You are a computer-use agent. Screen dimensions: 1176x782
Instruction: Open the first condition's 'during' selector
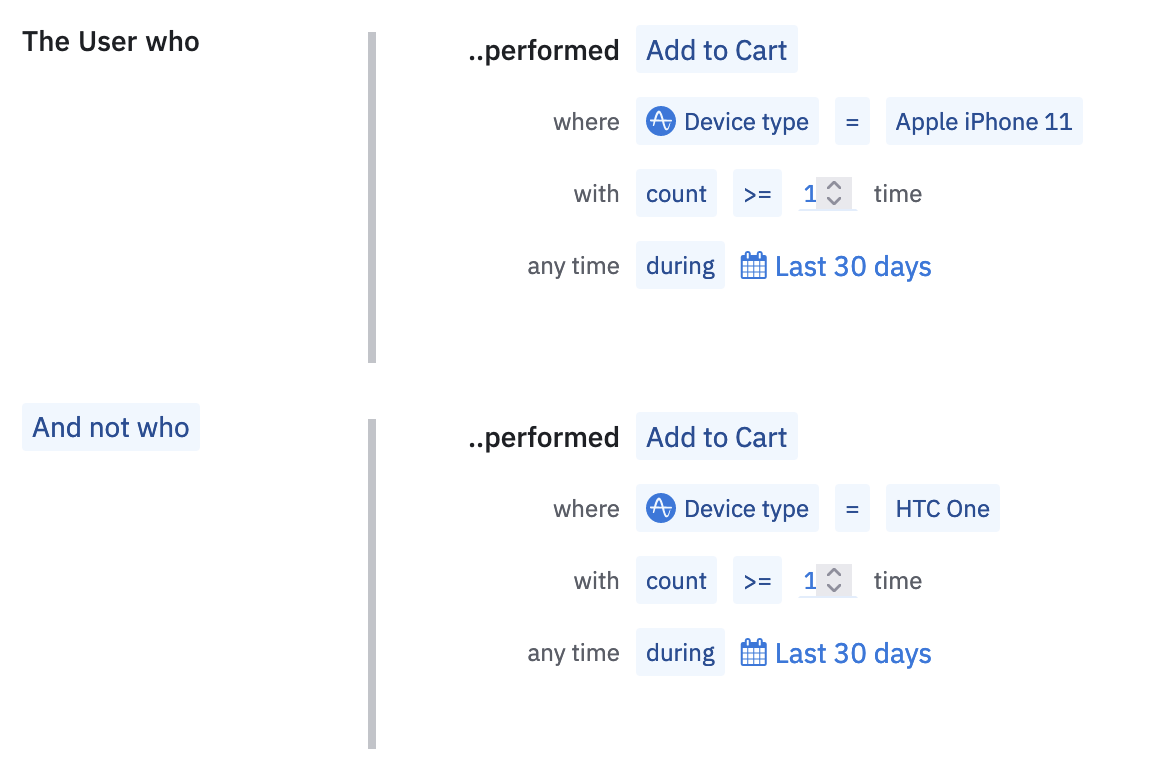[x=680, y=266]
